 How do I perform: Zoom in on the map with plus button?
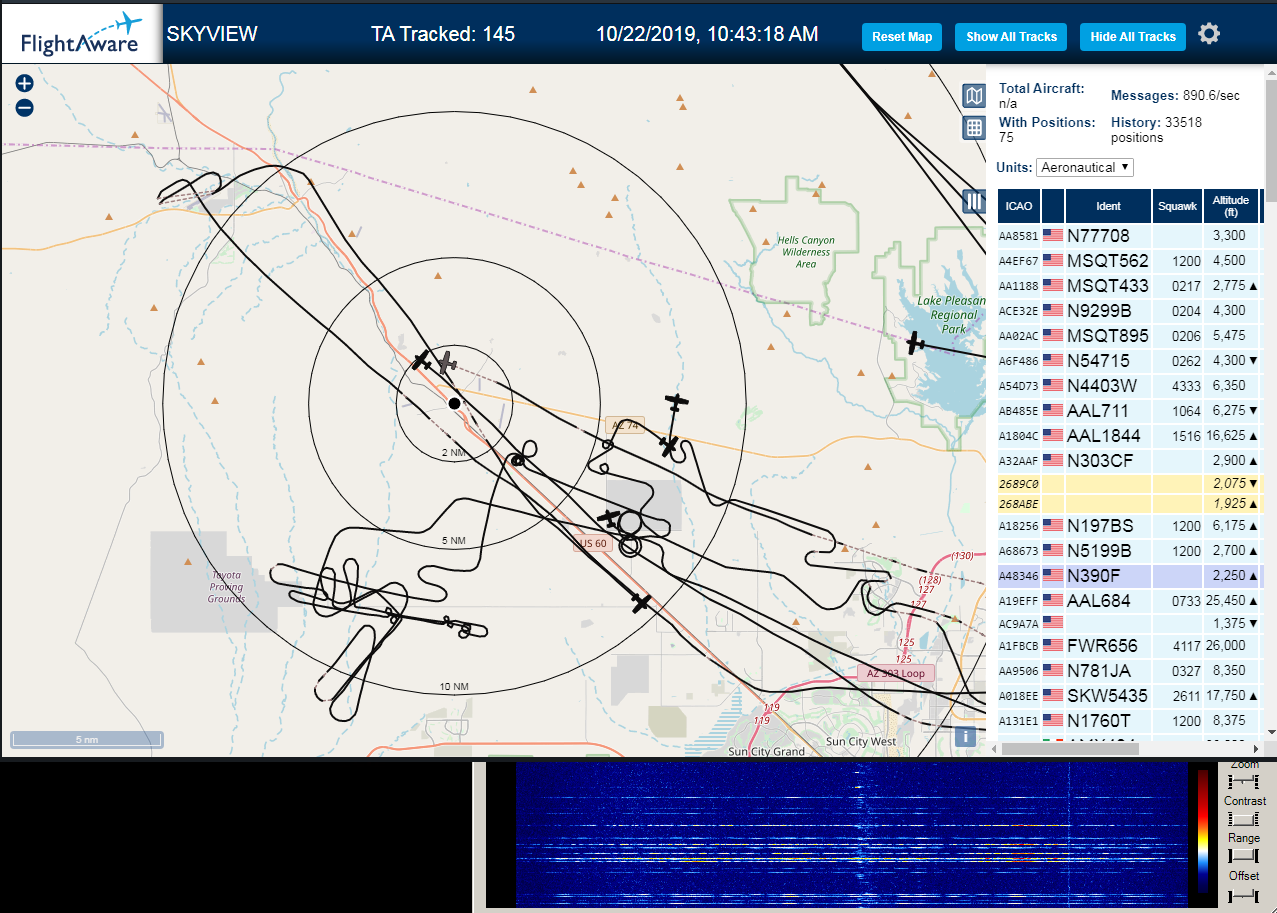coord(25,84)
